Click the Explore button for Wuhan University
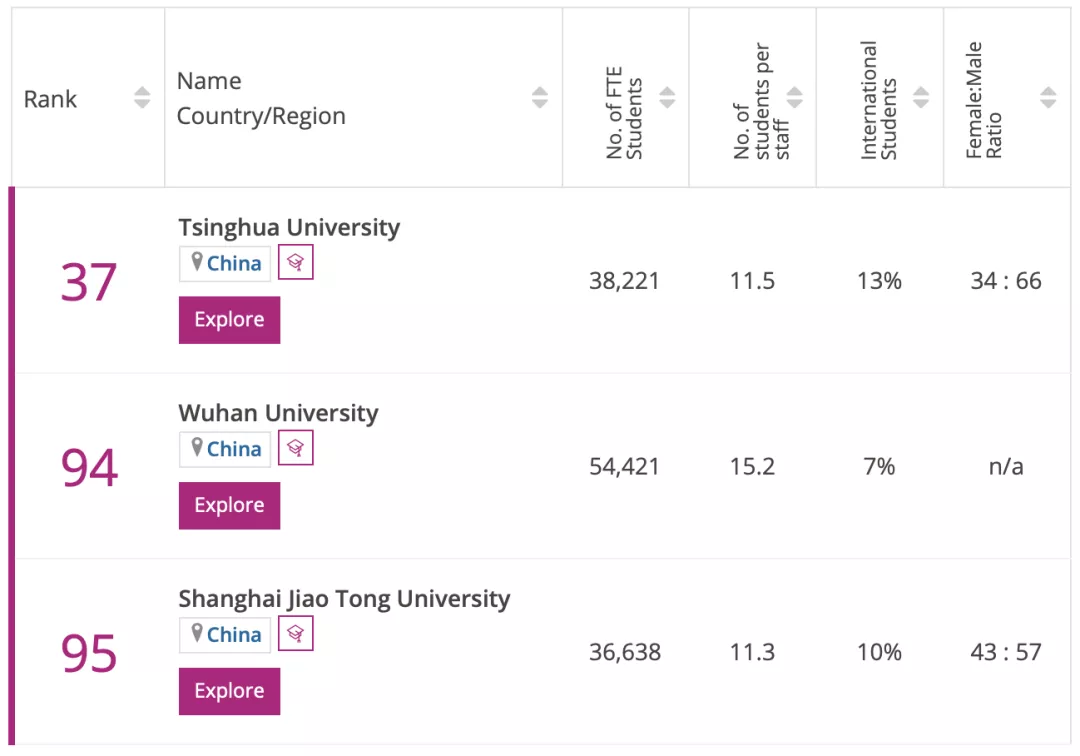Image resolution: width=1080 pixels, height=756 pixels. pos(229,505)
